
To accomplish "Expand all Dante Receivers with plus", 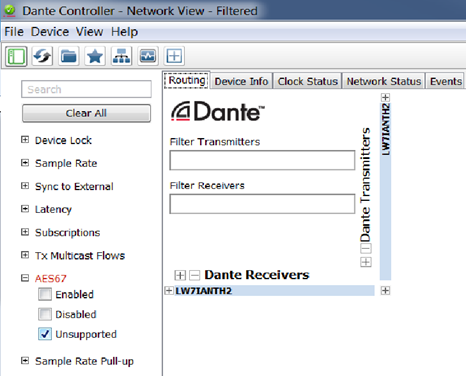I will [x=180, y=275].
